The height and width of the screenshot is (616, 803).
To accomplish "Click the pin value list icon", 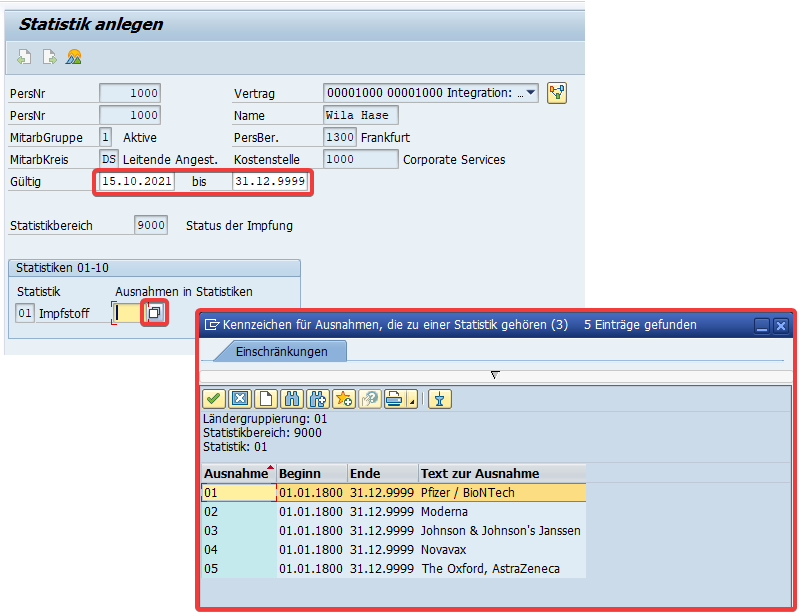I will click(x=439, y=399).
